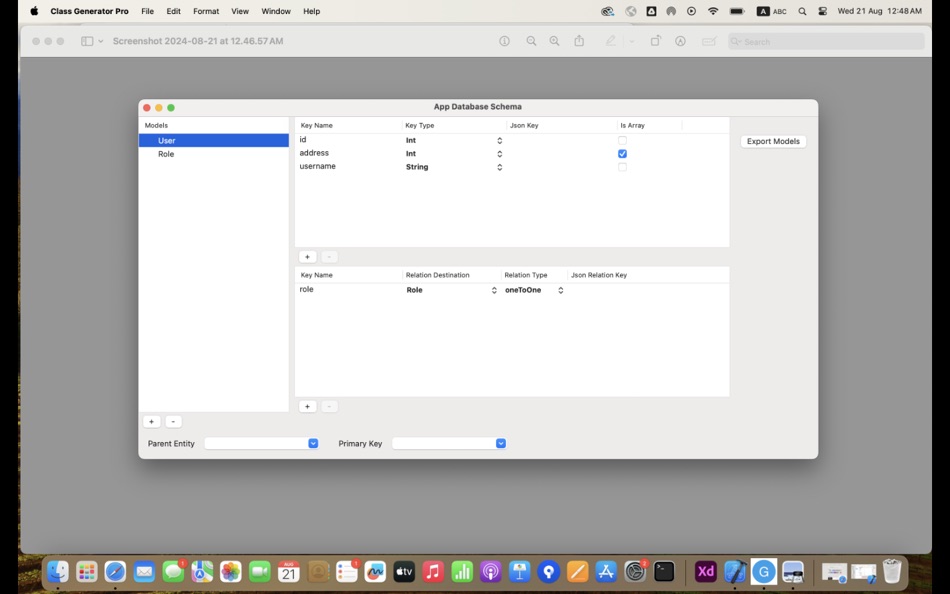Open the Markup pencil tool in Preview toolbar
This screenshot has height=594, width=950.
610,41
